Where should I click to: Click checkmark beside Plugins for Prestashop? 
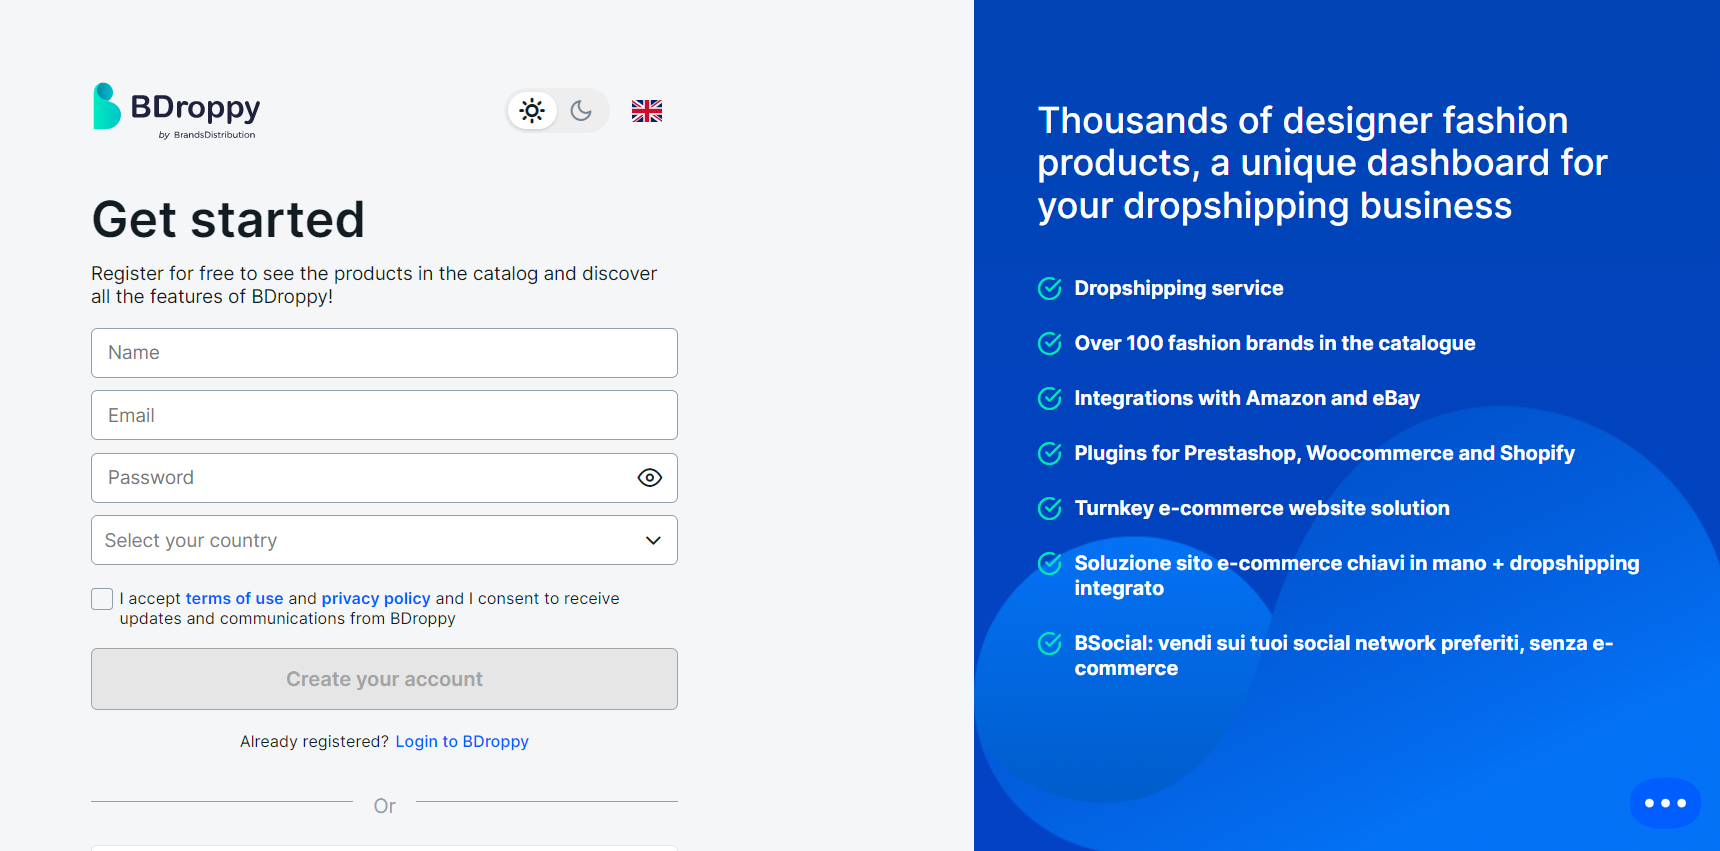1050,454
